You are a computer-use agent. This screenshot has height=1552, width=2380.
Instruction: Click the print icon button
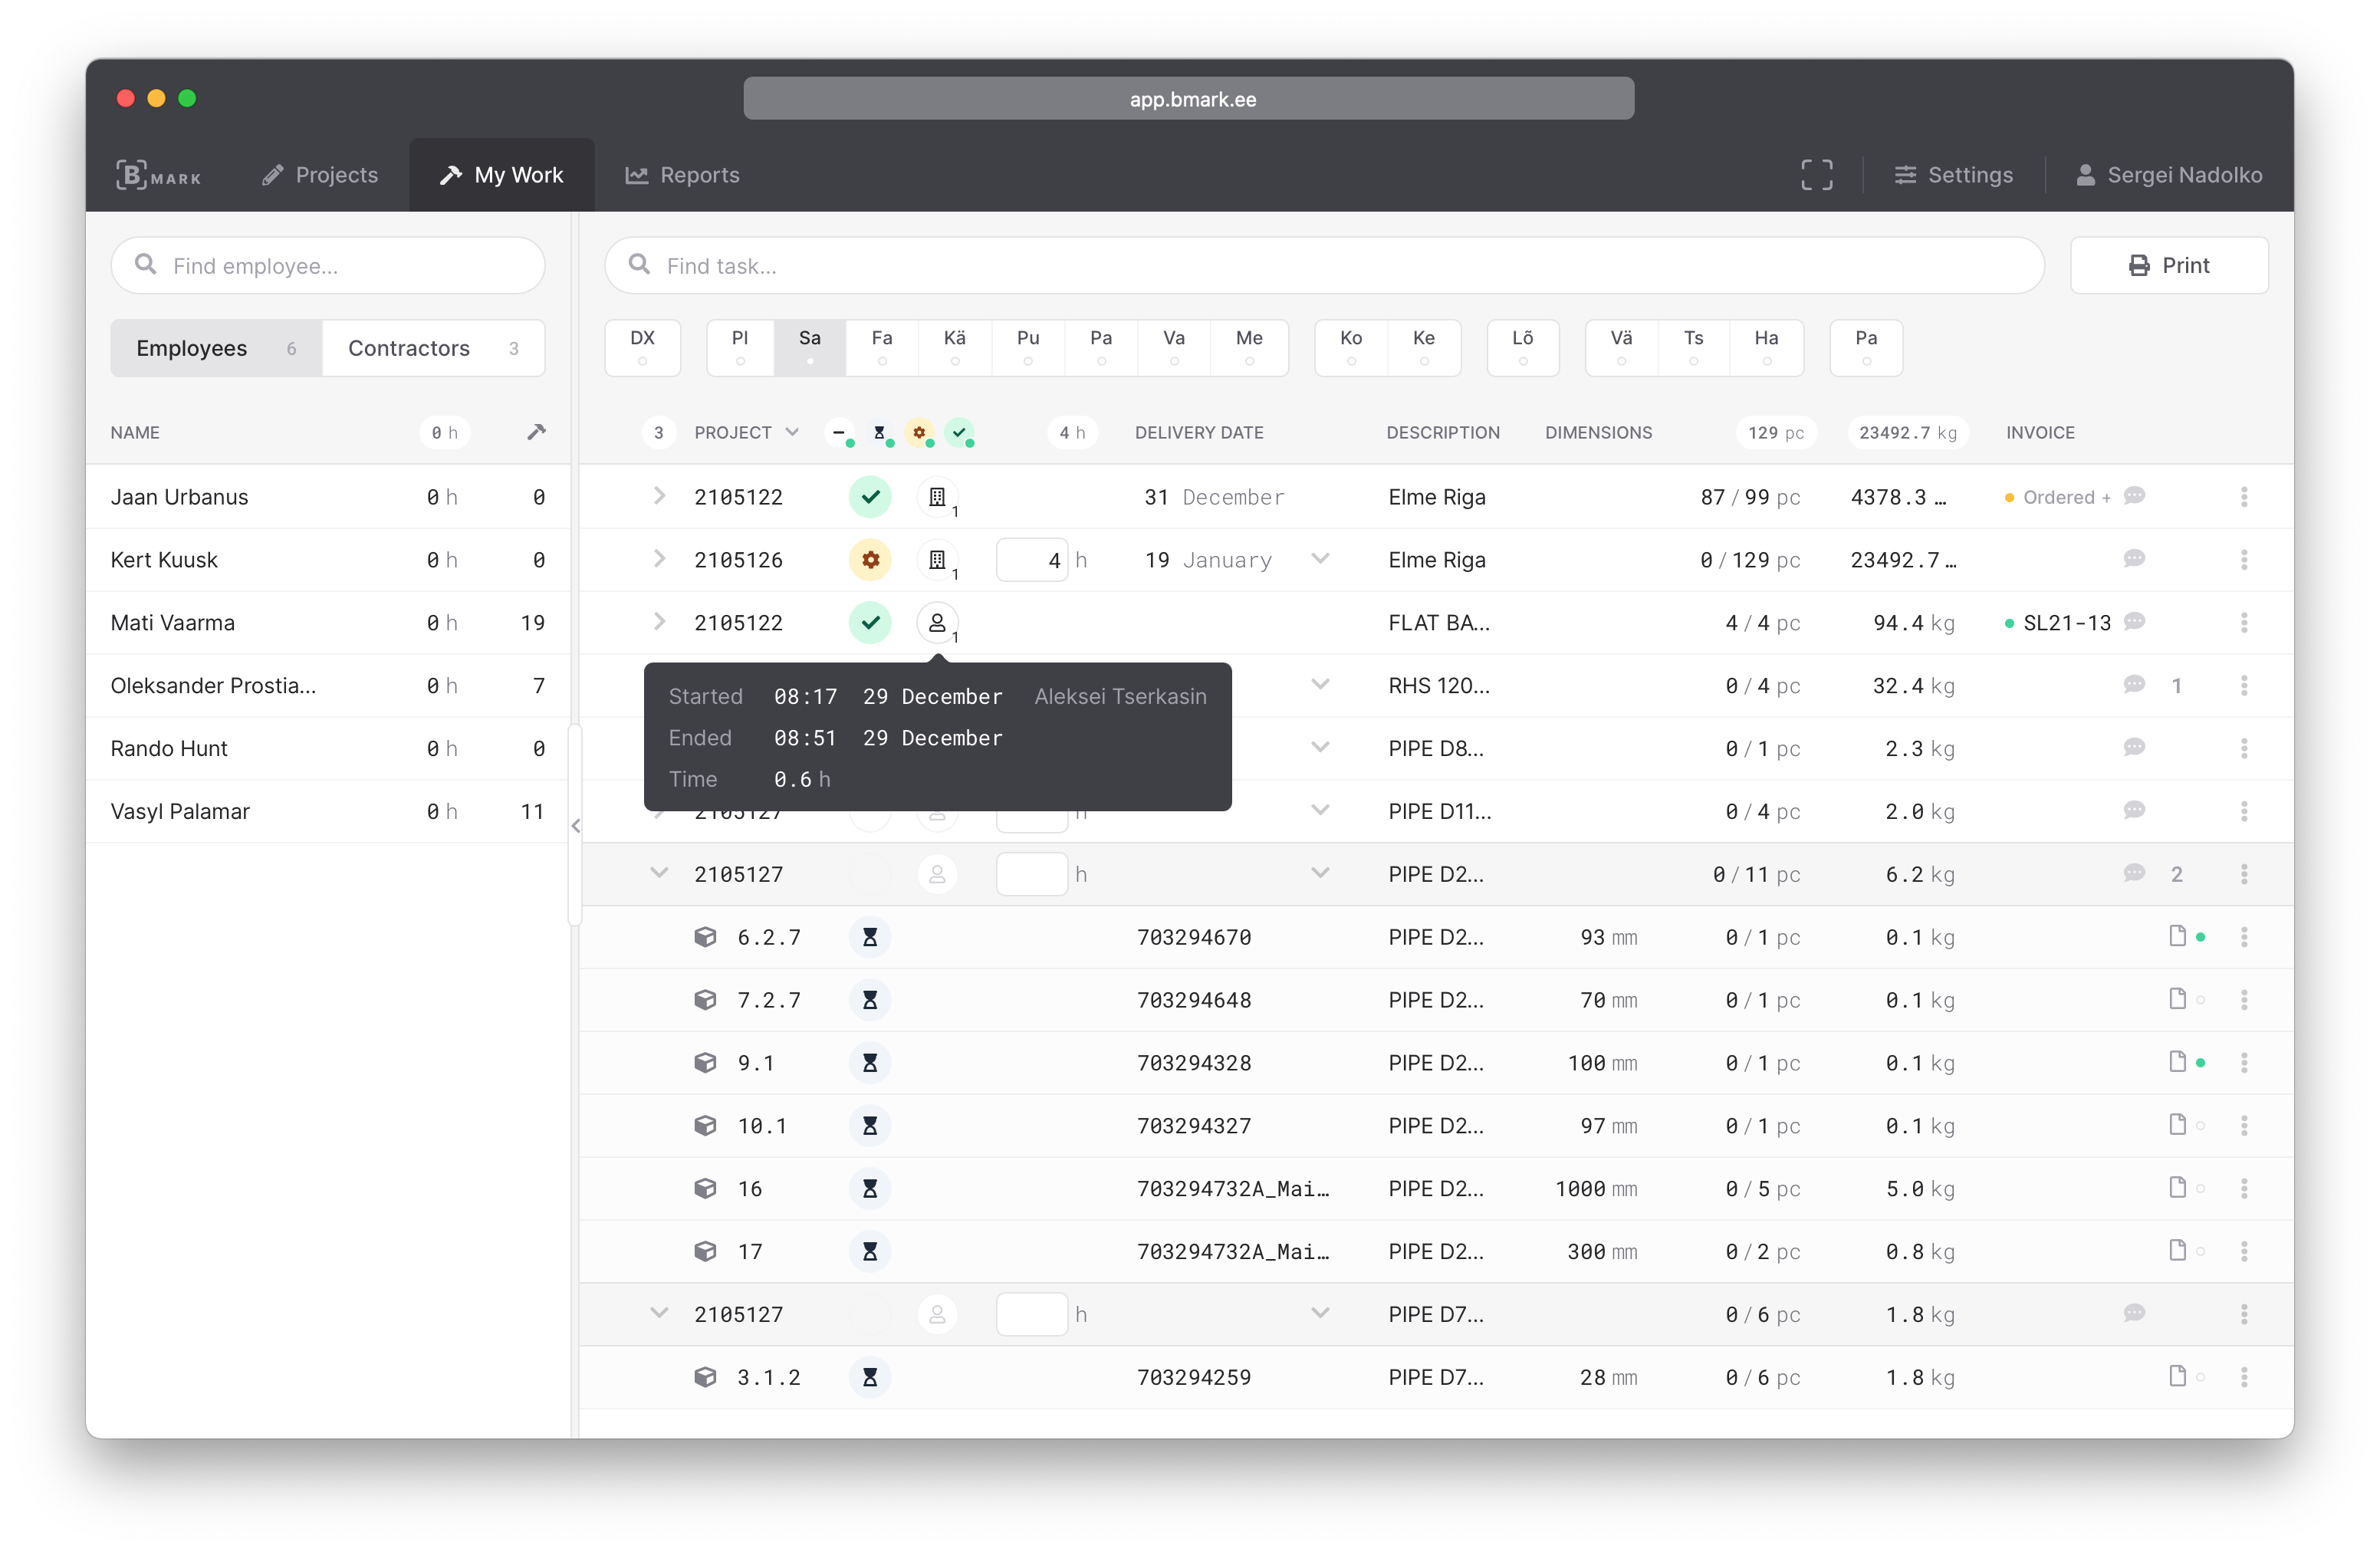(x=2137, y=265)
